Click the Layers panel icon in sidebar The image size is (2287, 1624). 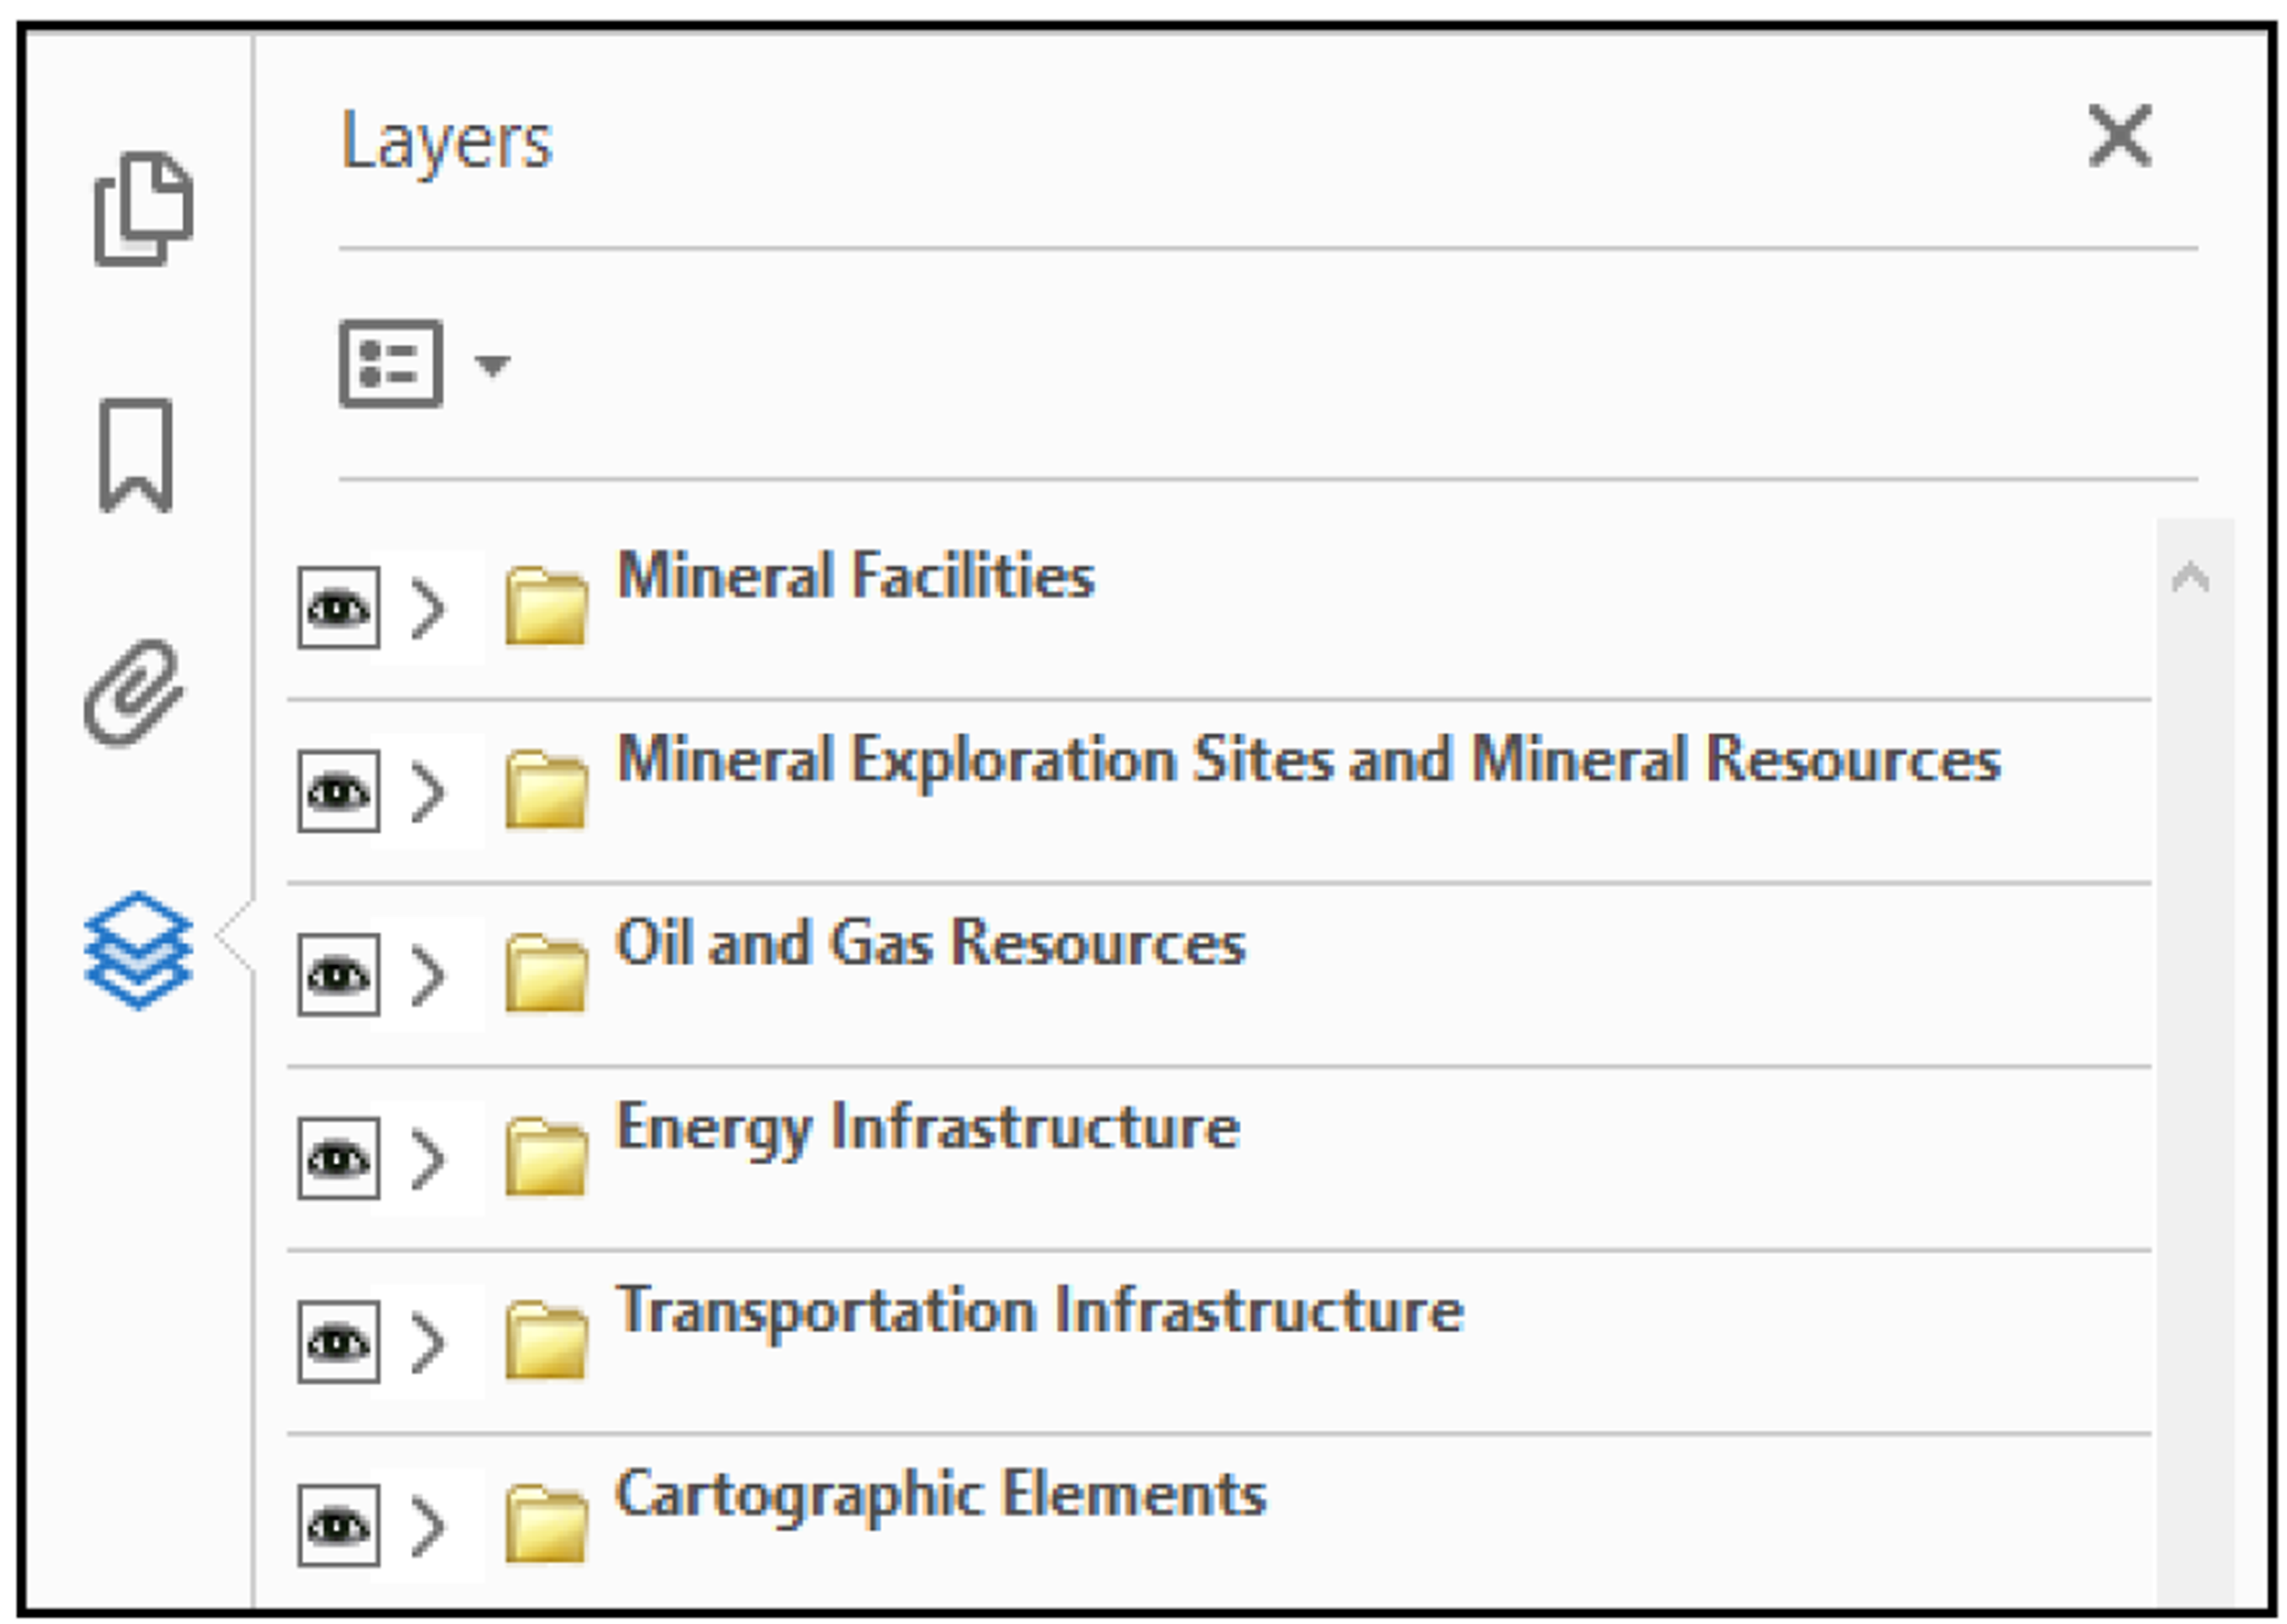[138, 949]
